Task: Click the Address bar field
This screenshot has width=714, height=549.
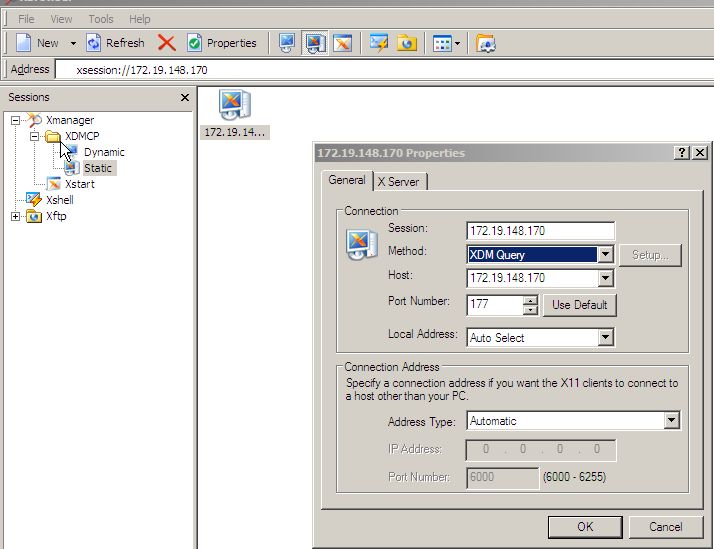Action: point(384,70)
